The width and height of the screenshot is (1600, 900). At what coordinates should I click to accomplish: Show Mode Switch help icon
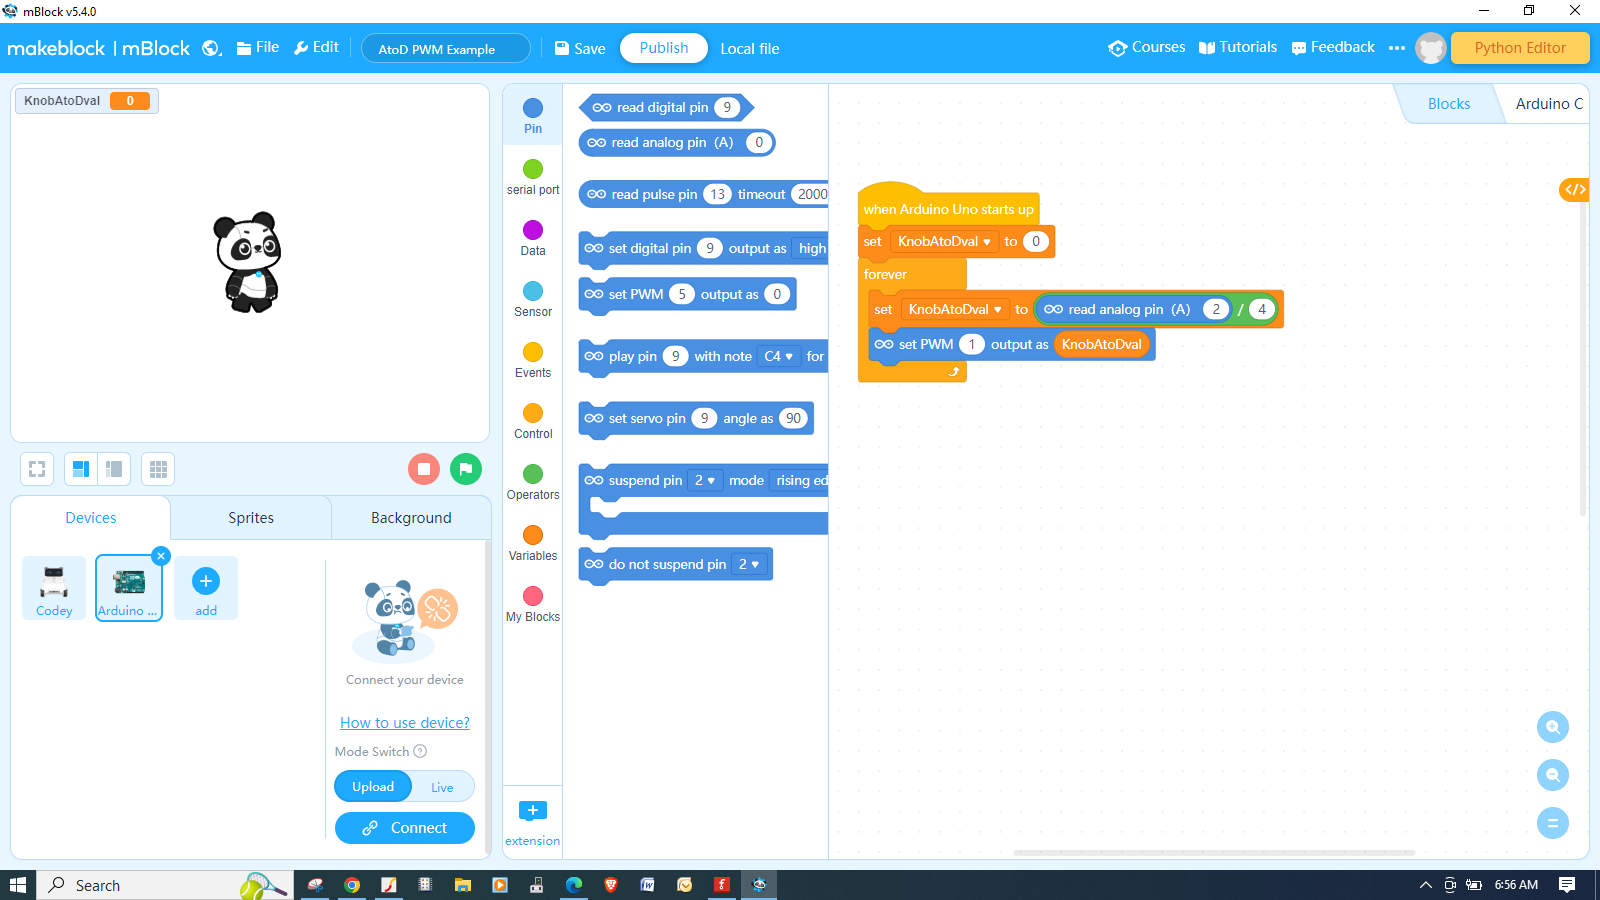coord(420,751)
